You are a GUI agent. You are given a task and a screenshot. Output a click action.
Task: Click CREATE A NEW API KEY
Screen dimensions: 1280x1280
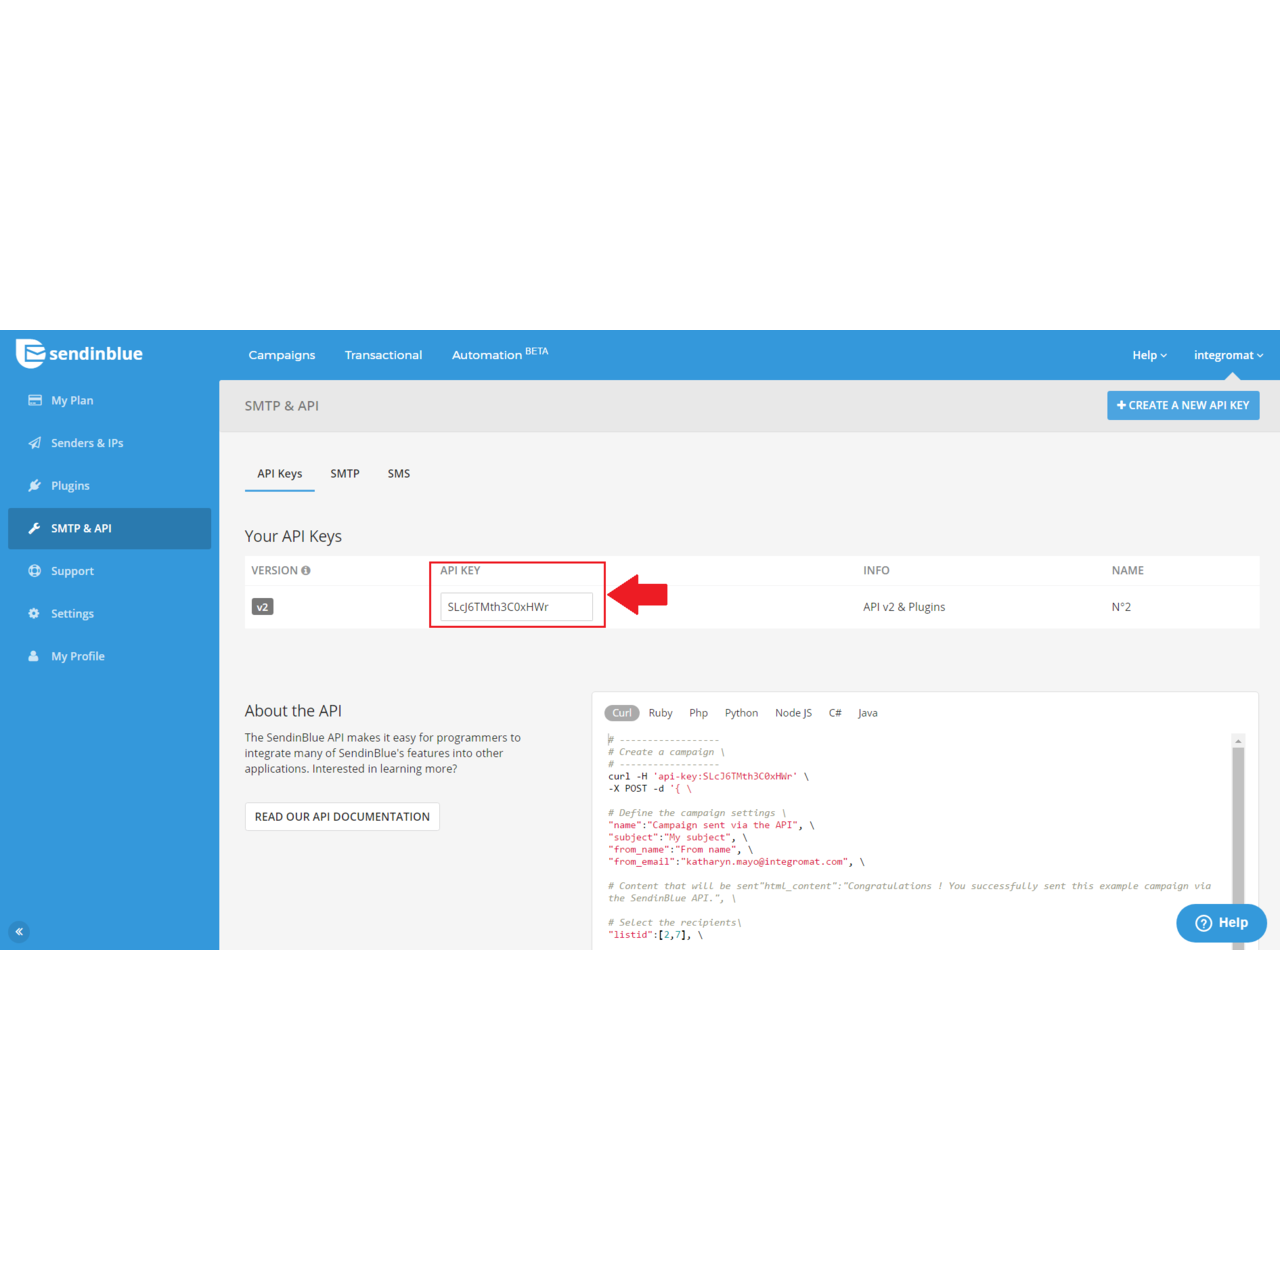click(1183, 405)
